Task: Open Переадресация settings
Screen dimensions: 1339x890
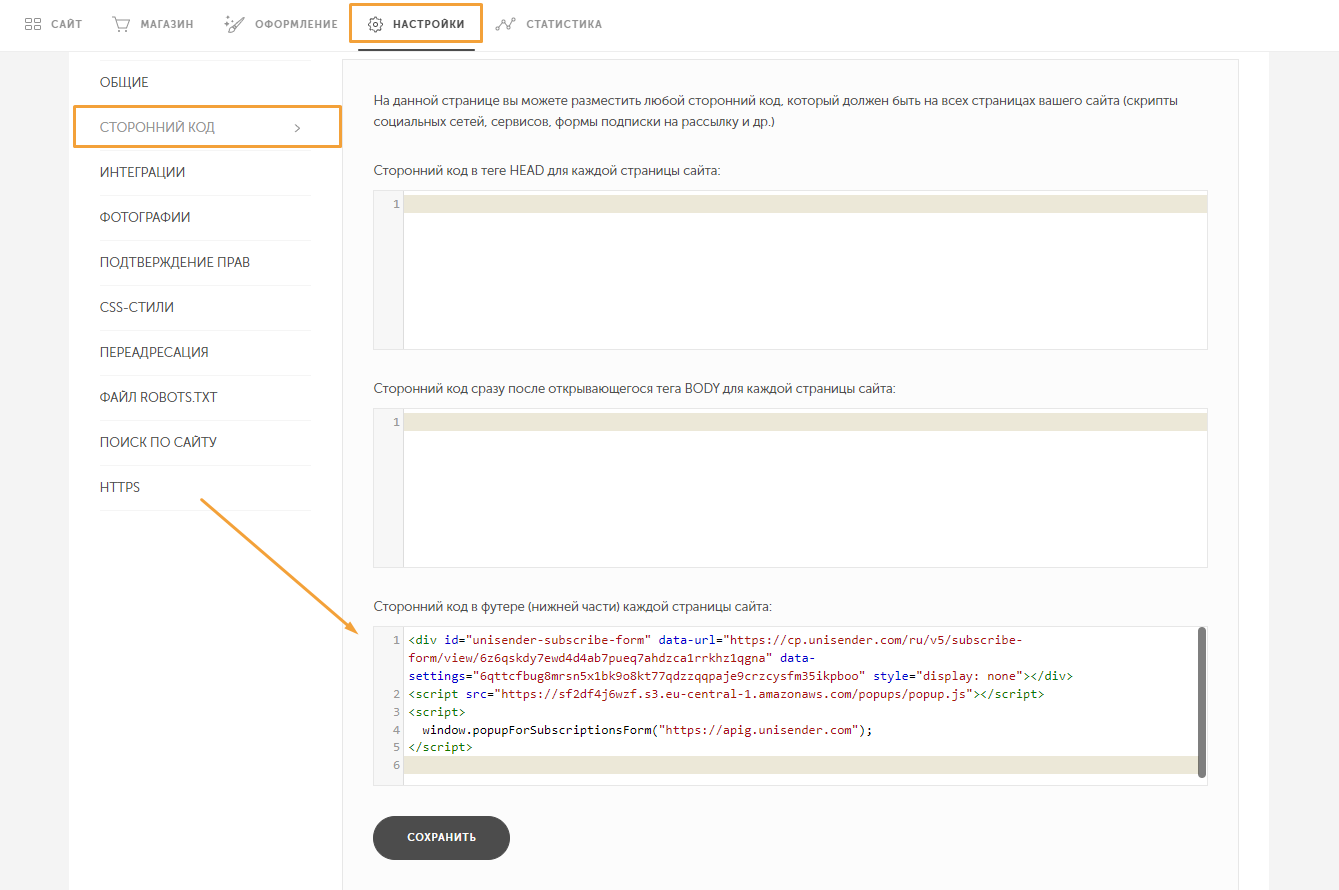Action: [x=154, y=352]
